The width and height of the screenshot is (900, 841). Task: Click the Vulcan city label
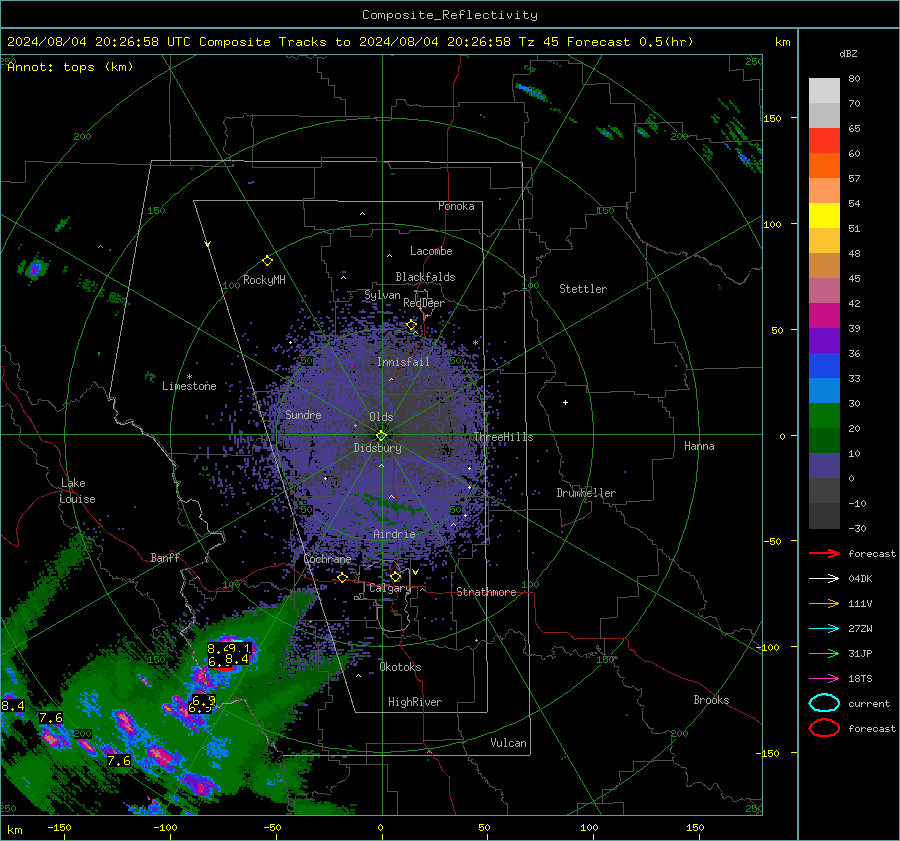pos(508,743)
